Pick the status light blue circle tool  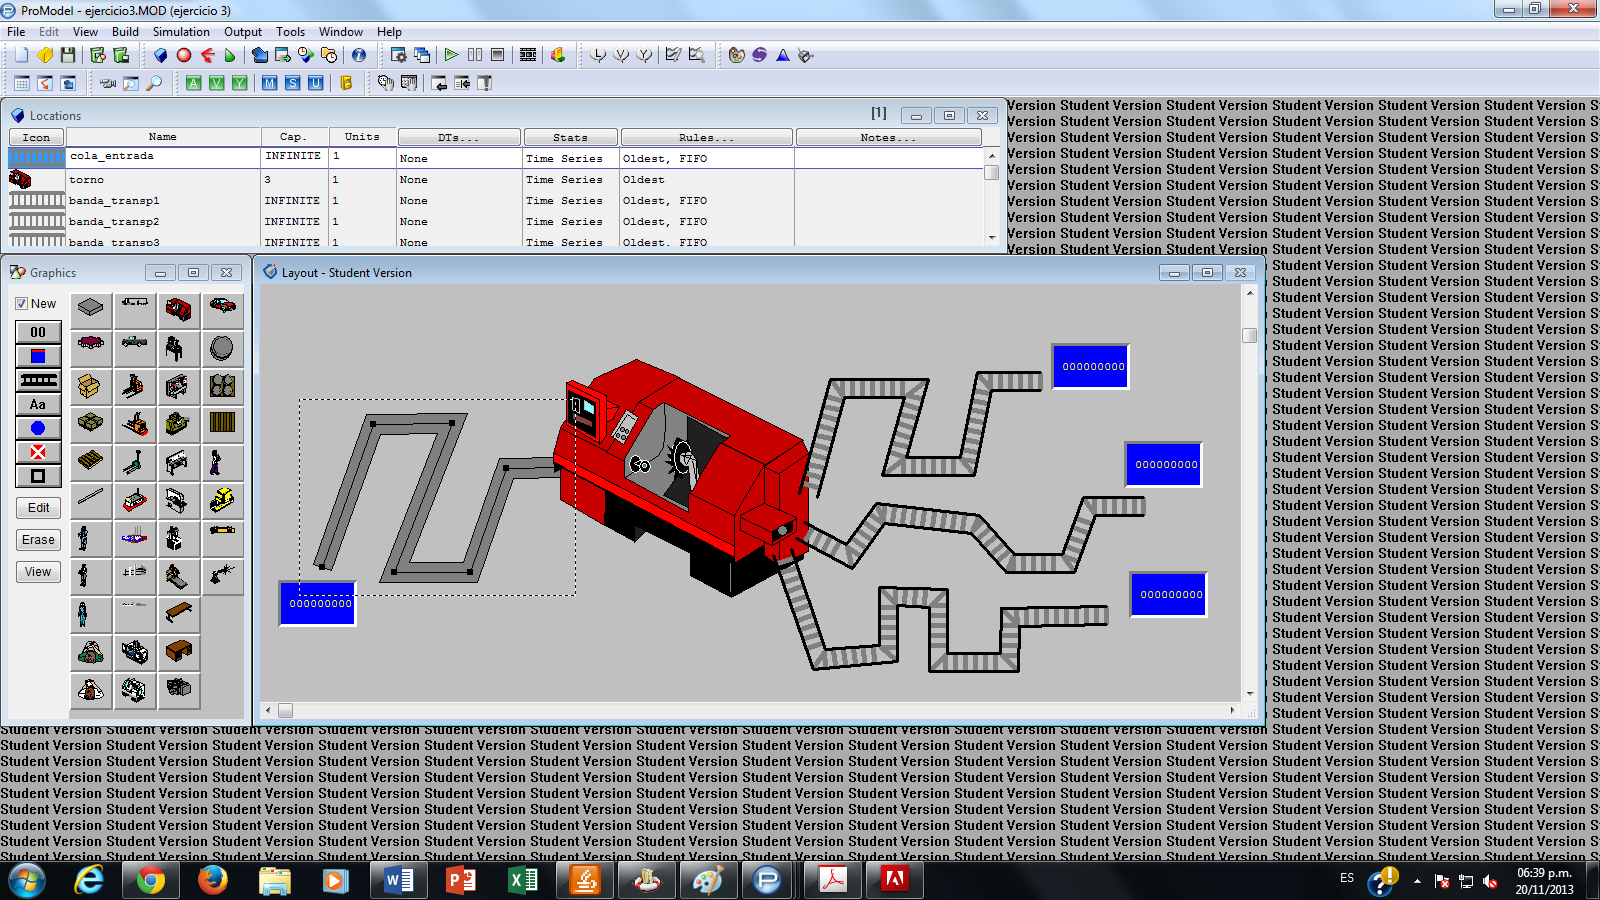click(x=37, y=427)
